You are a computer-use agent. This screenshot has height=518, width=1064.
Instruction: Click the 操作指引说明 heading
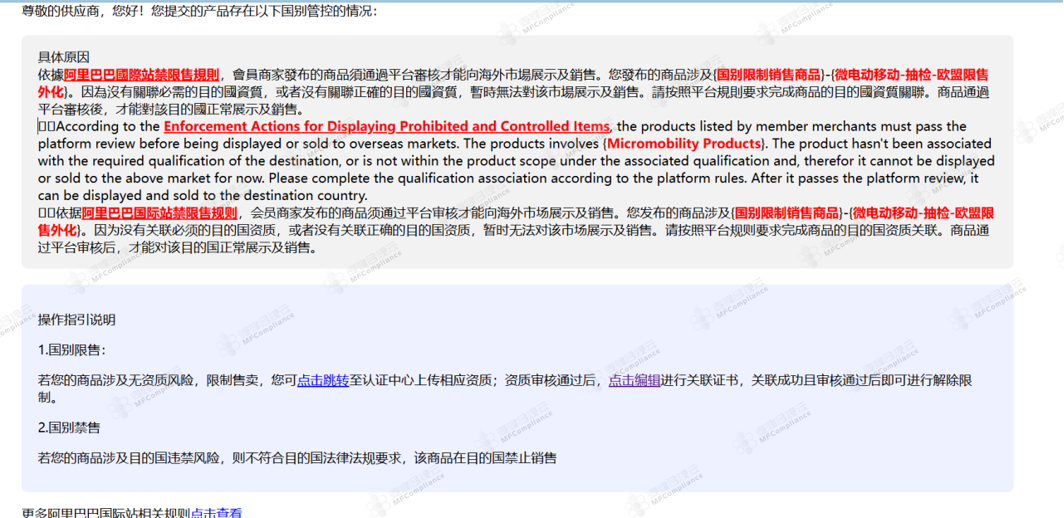(x=77, y=320)
